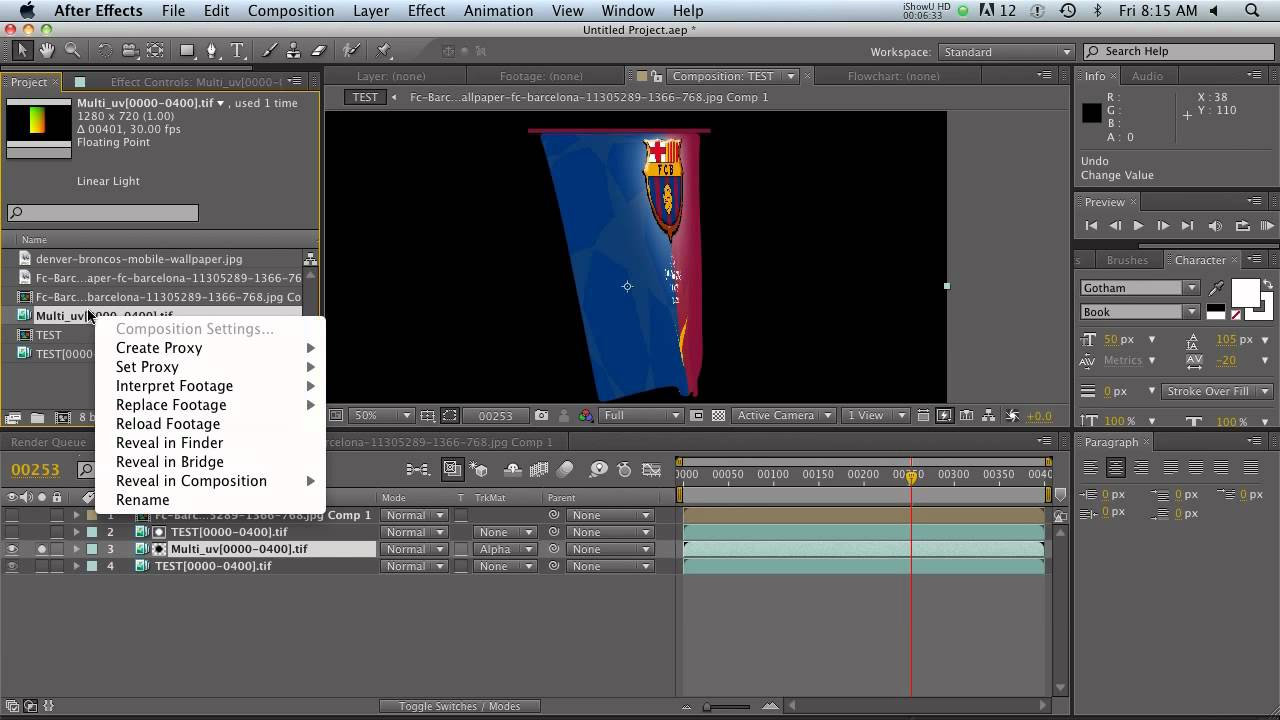Screen dimensions: 1280x720
Task: Switch to the Render Queue tab
Action: (x=48, y=442)
